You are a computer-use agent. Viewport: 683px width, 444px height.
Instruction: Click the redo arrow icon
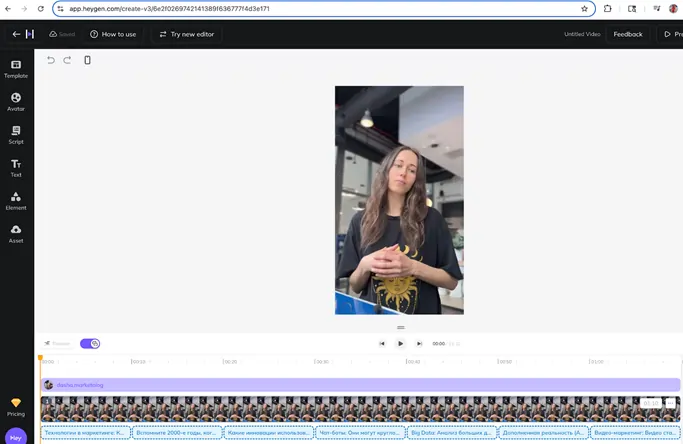click(x=68, y=60)
